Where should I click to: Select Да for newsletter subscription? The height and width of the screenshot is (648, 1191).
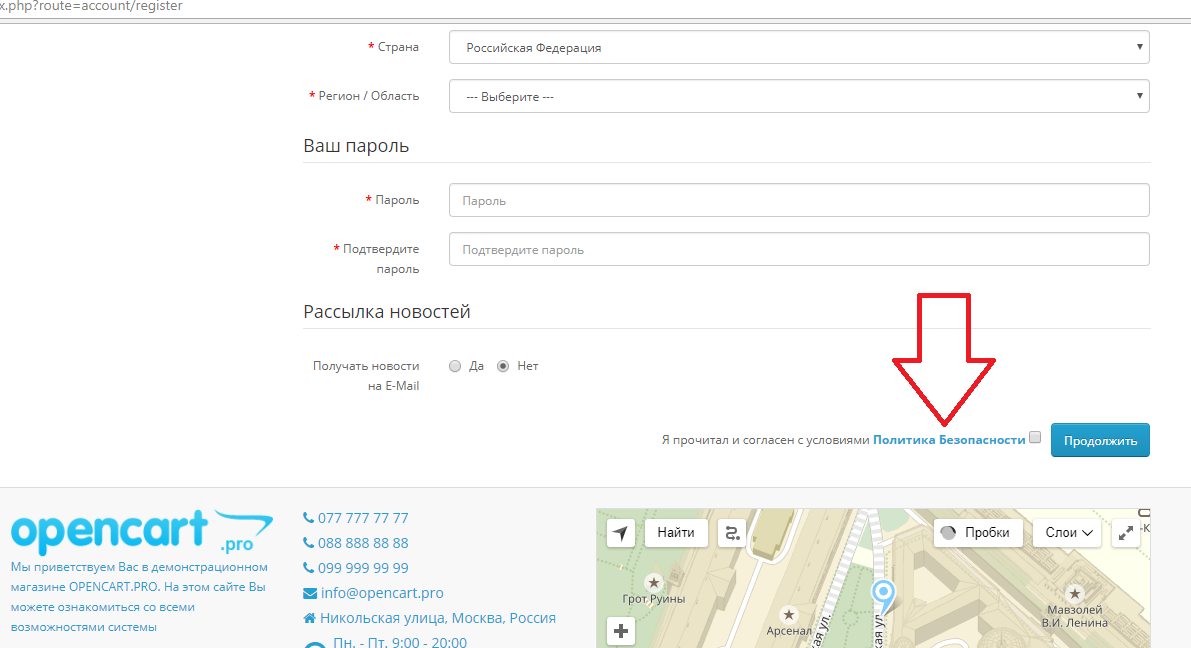(455, 366)
